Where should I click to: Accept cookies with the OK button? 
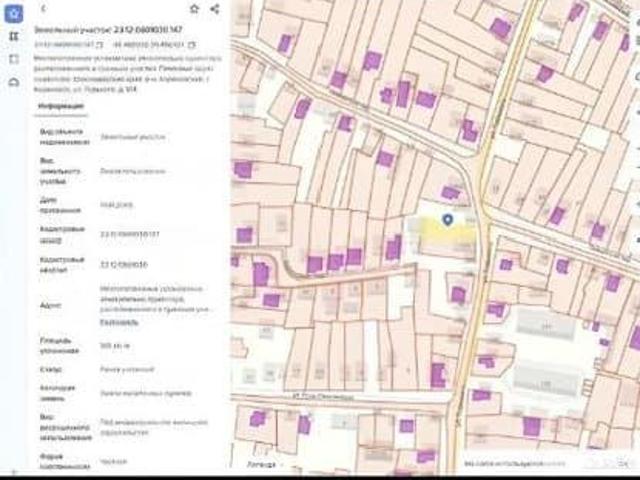pyautogui.click(x=623, y=463)
